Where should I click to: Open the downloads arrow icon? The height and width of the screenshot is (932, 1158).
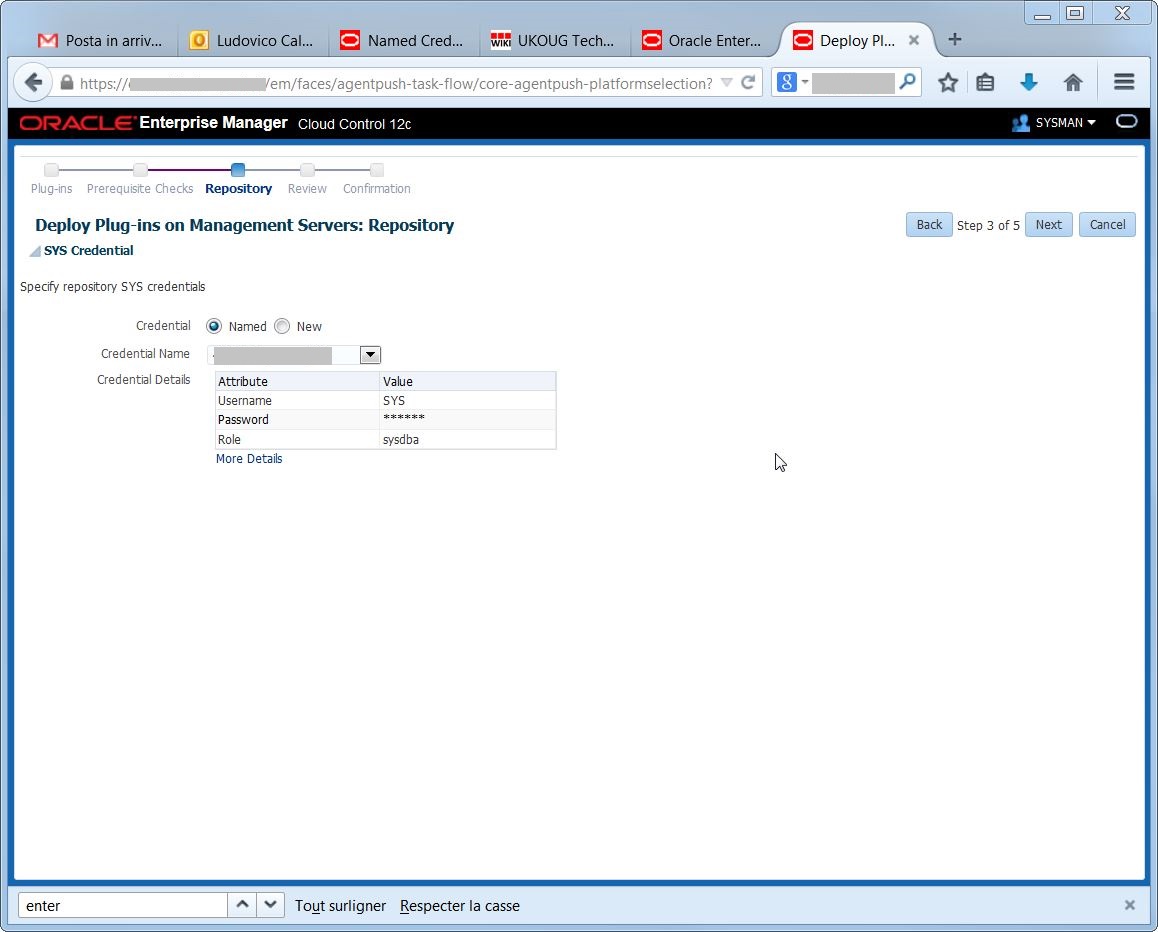[1029, 83]
